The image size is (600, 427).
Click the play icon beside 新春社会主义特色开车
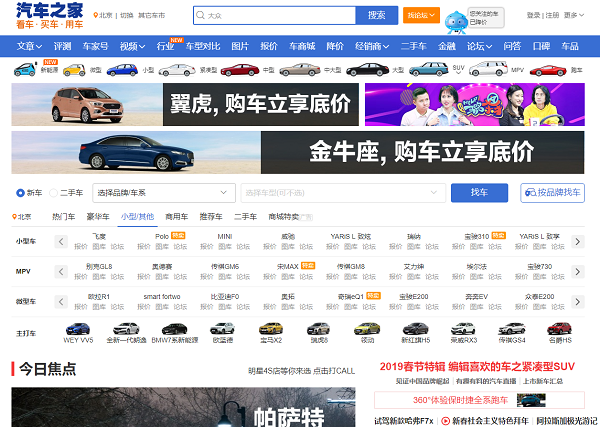(445, 421)
